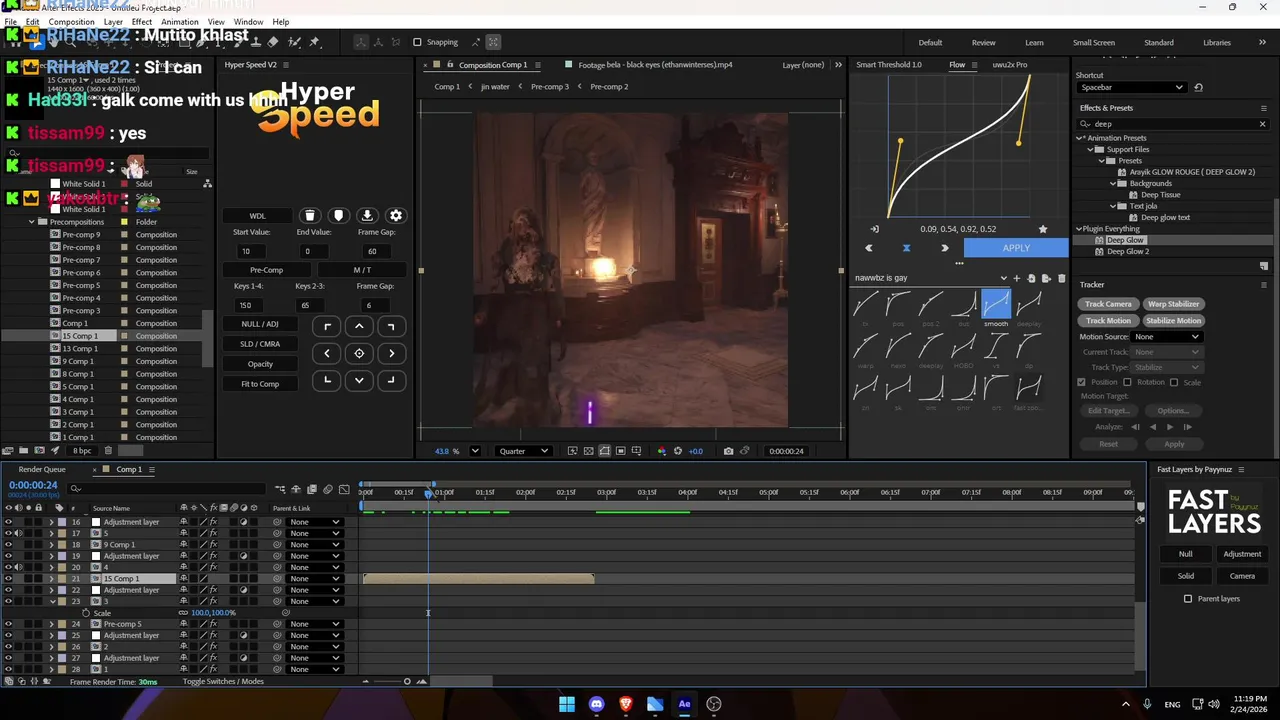The width and height of the screenshot is (1280, 720).
Task: Enable the Scale checkbox in Tracker
Action: click(1173, 382)
